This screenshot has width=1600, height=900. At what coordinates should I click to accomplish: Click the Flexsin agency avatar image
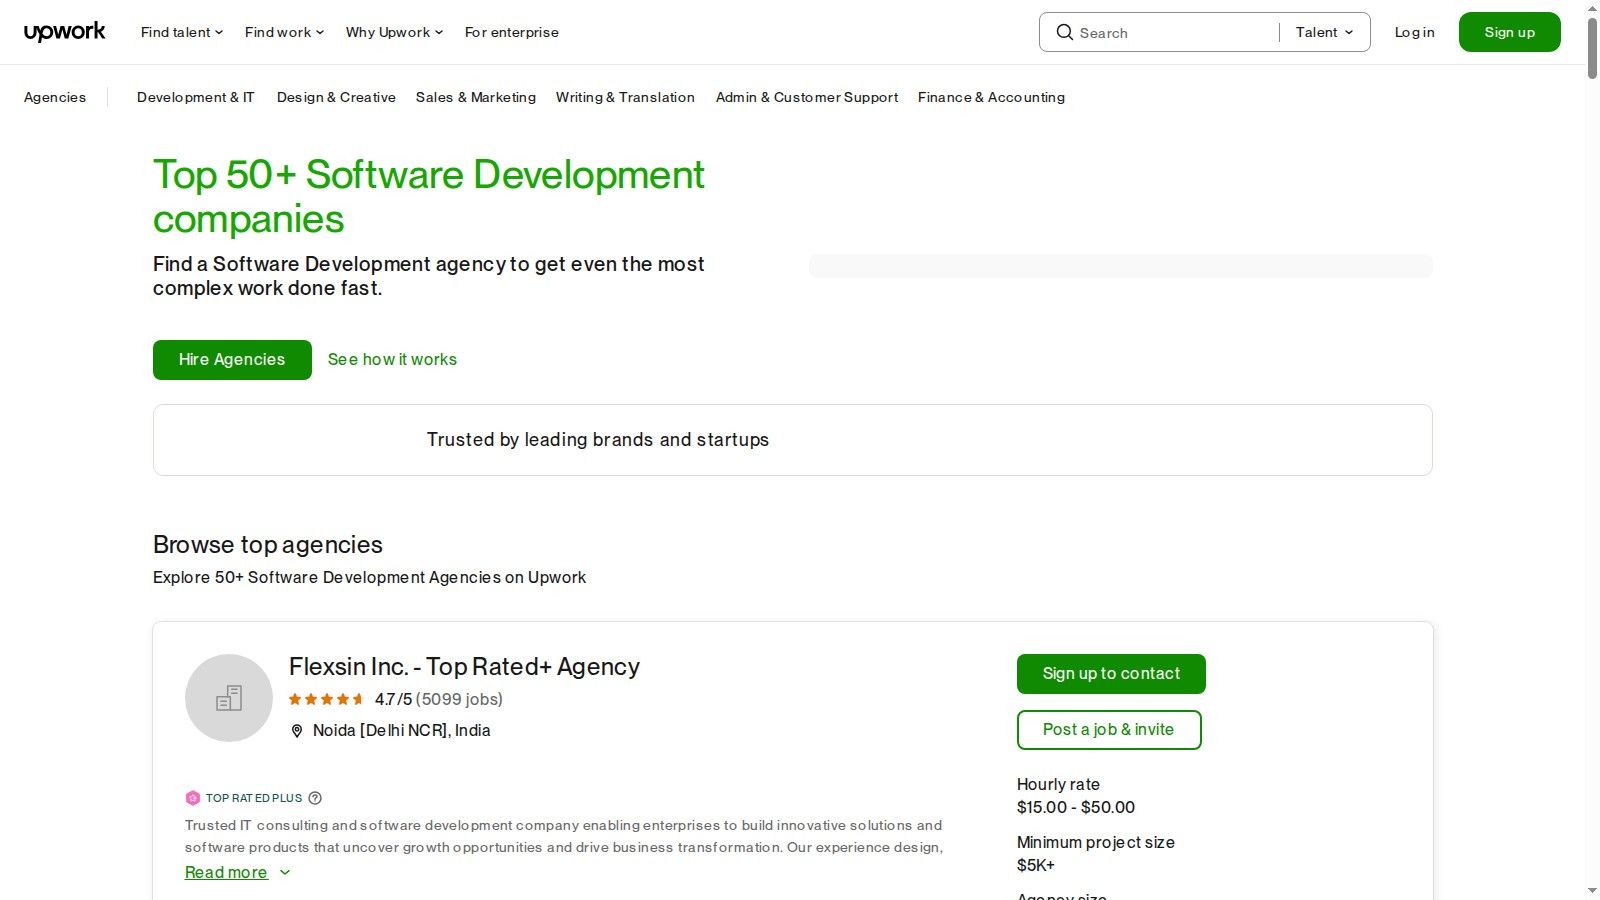tap(228, 697)
